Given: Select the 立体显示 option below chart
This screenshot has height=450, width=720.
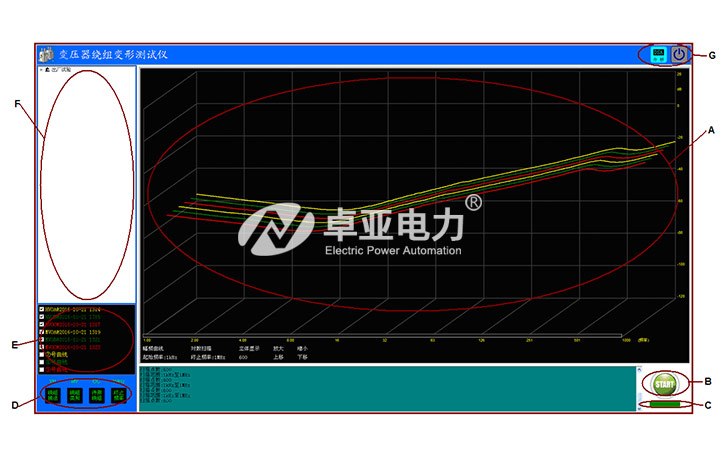Looking at the screenshot, I should pos(249,349).
